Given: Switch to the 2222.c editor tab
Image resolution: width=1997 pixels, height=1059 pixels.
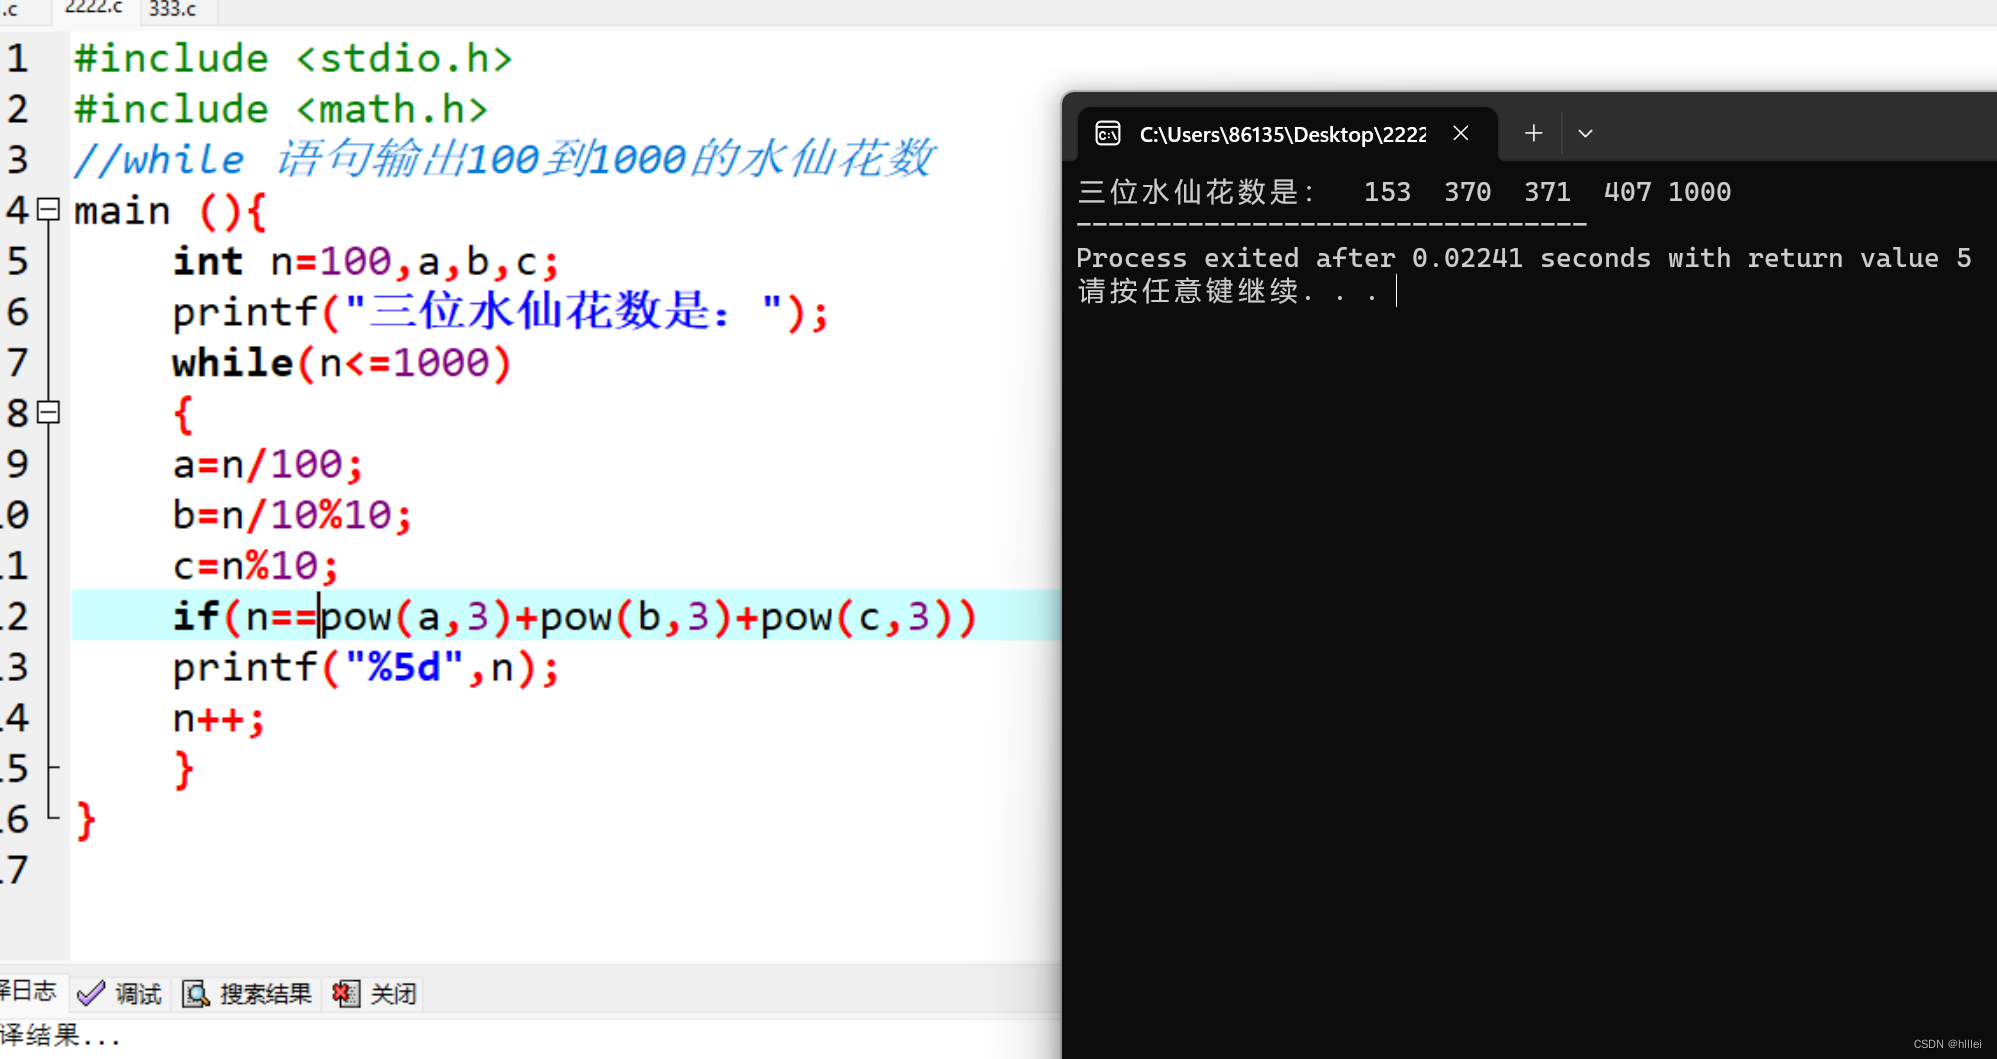Looking at the screenshot, I should [x=93, y=9].
